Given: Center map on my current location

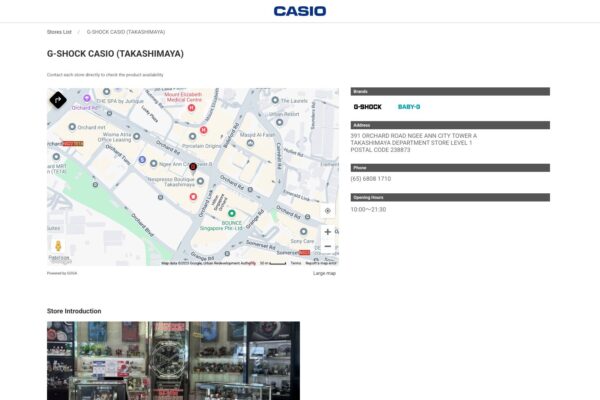Looking at the screenshot, I should click(x=328, y=211).
